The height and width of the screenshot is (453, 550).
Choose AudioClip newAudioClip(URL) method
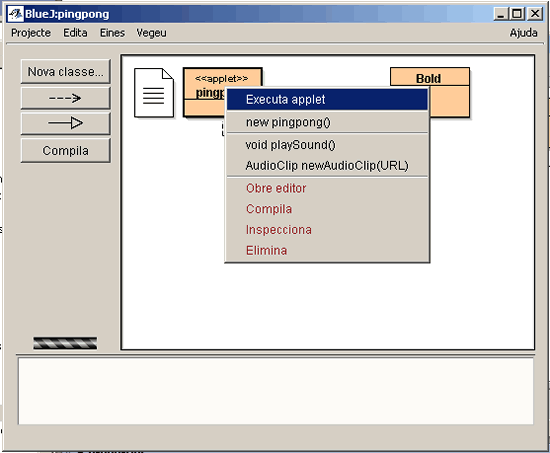(x=327, y=166)
